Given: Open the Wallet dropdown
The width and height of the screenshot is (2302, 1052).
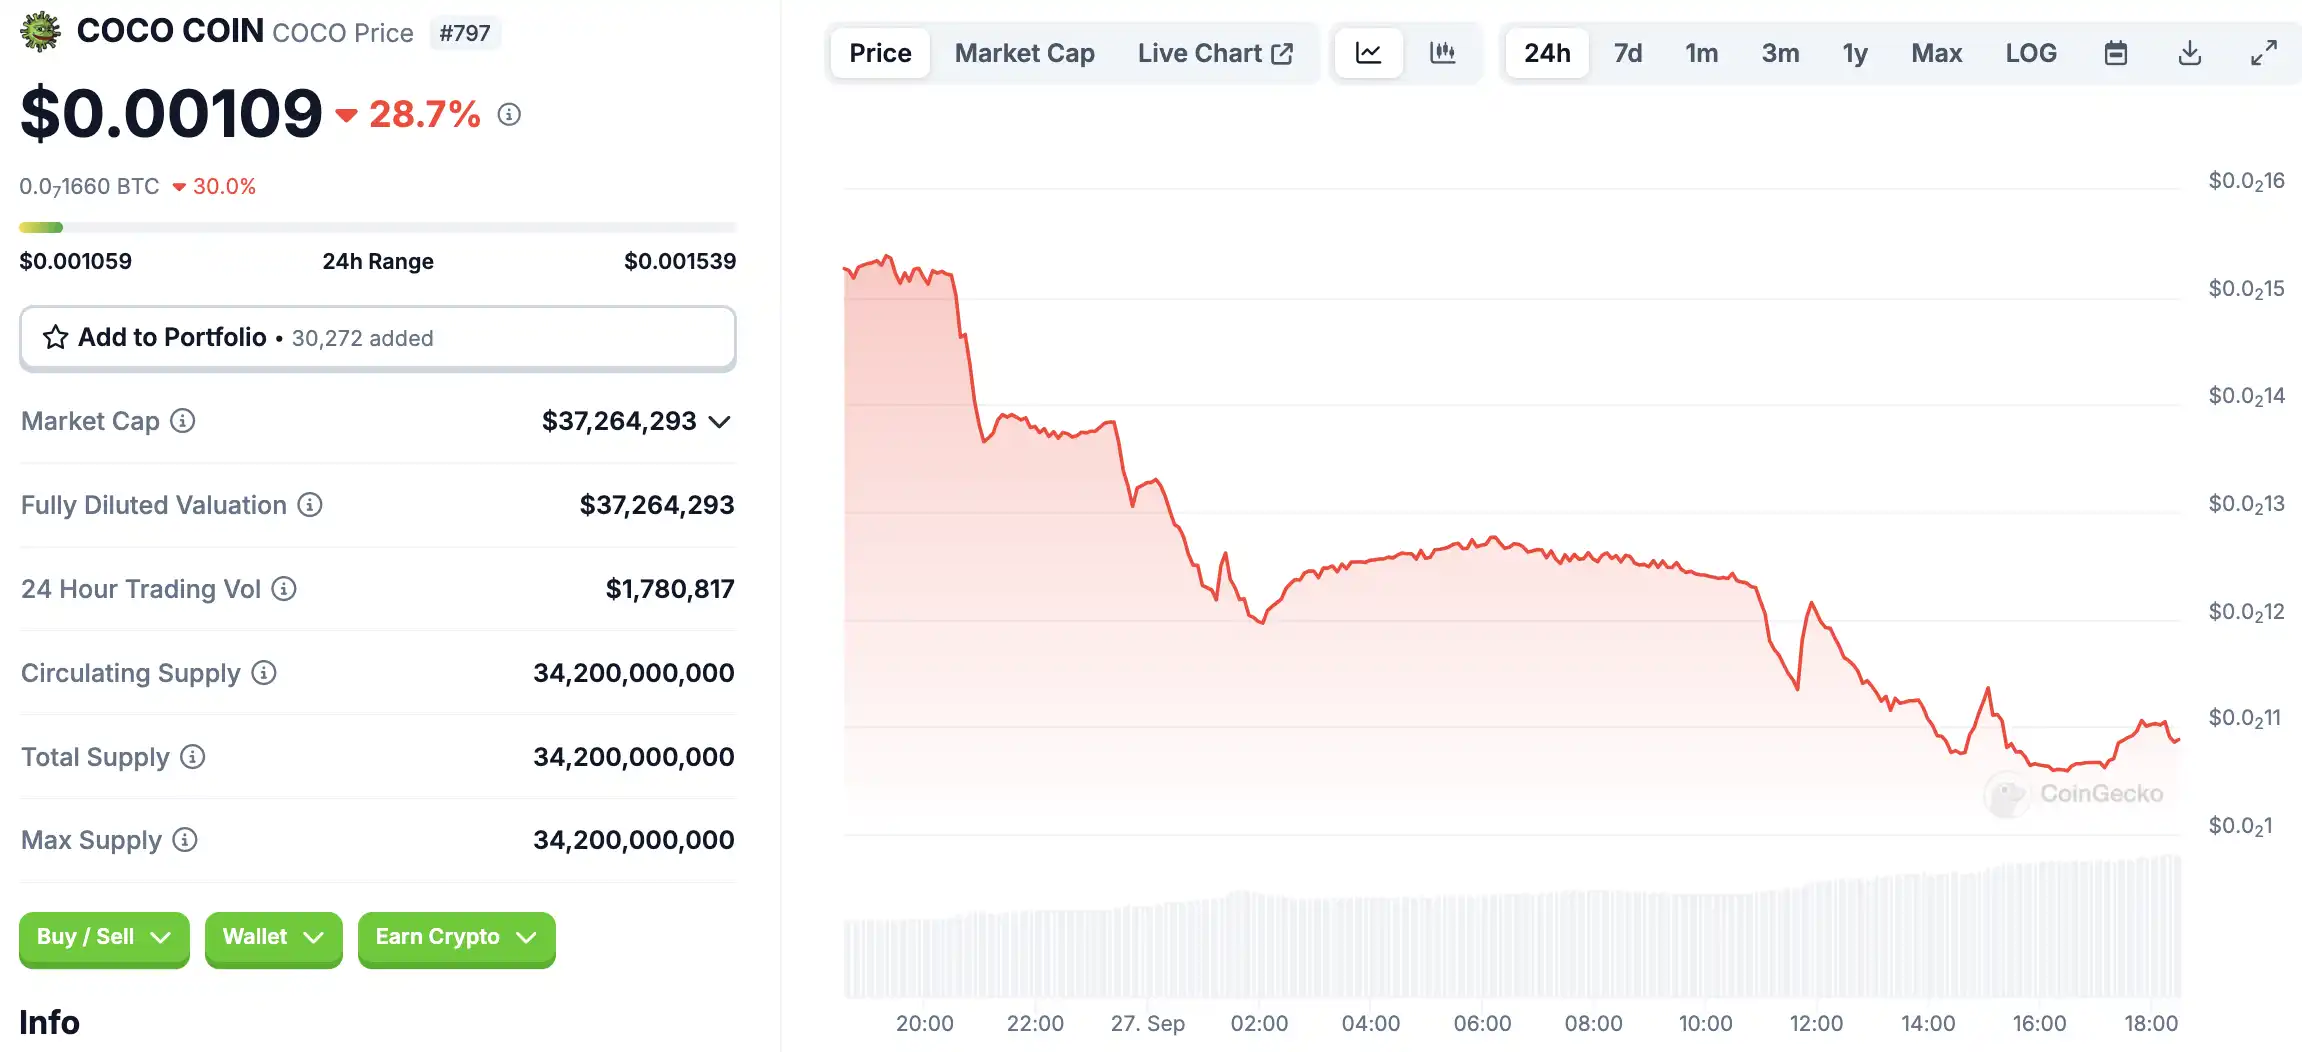Looking at the screenshot, I should 273,937.
